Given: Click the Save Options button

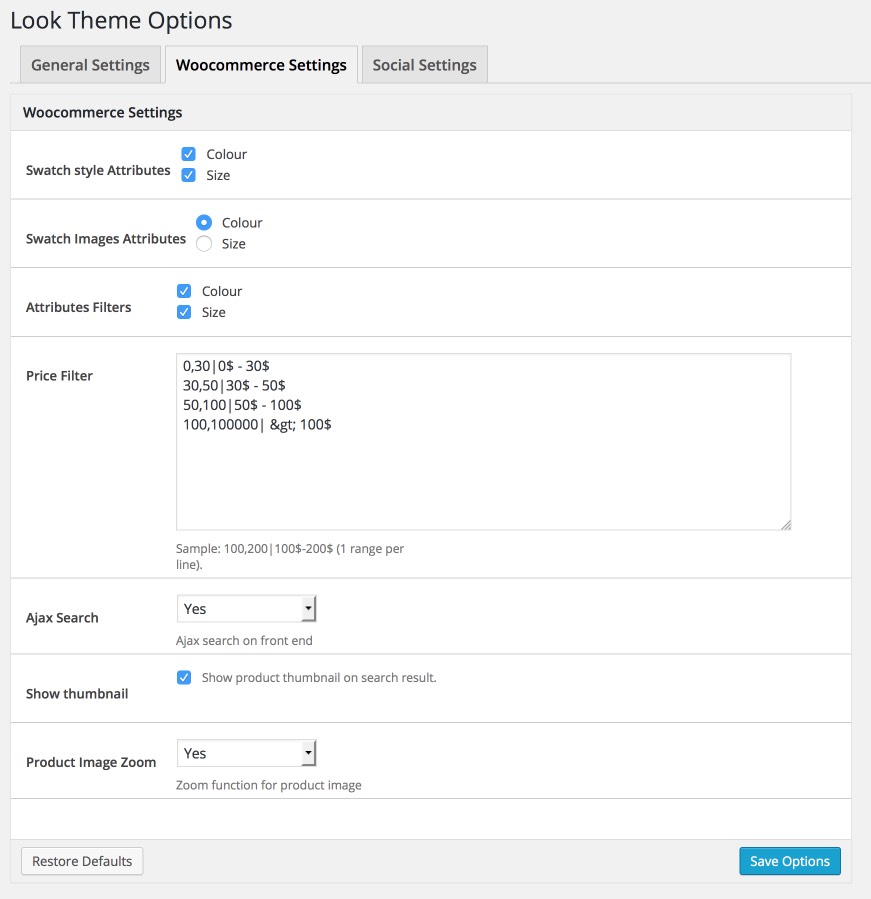Looking at the screenshot, I should tap(790, 861).
